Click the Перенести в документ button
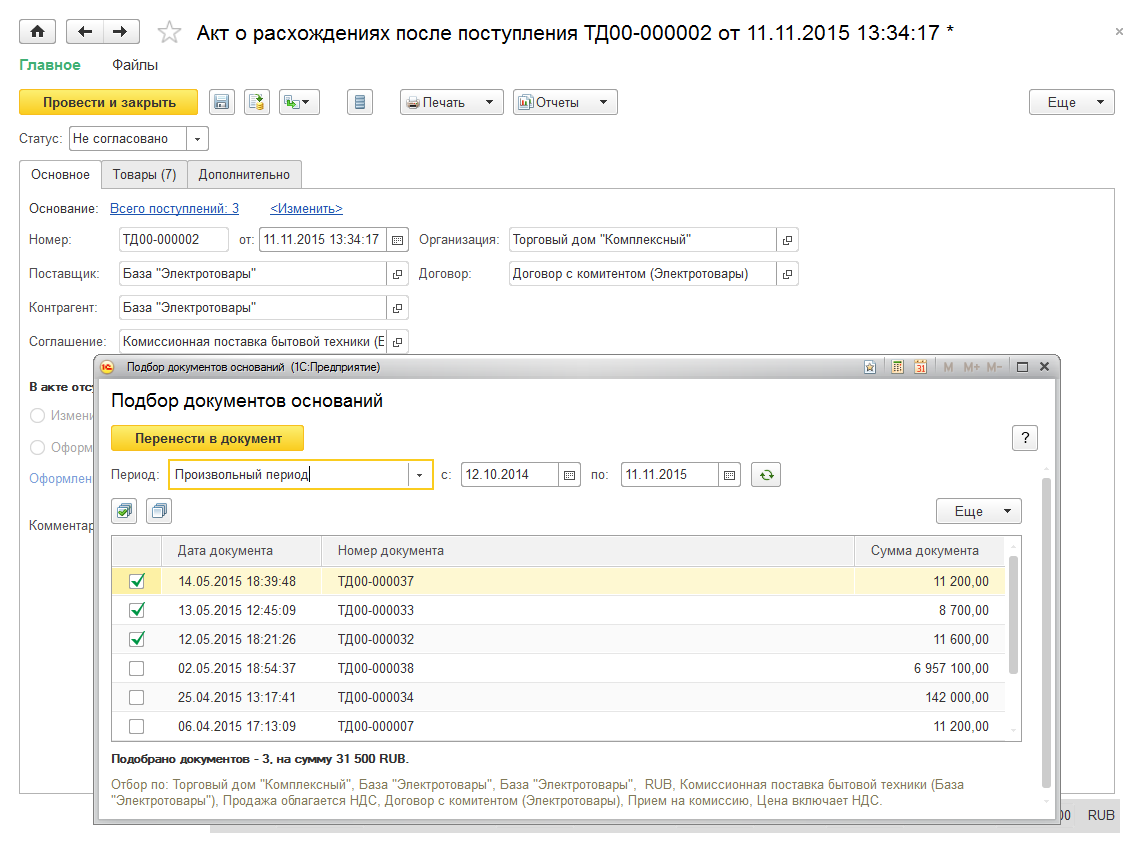 click(x=207, y=438)
